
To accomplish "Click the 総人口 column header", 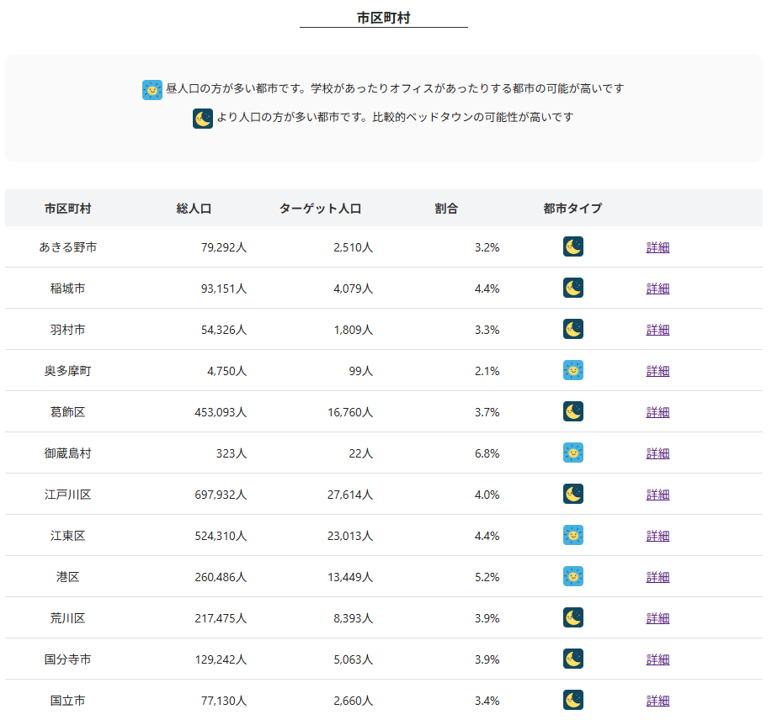I will click(194, 209).
